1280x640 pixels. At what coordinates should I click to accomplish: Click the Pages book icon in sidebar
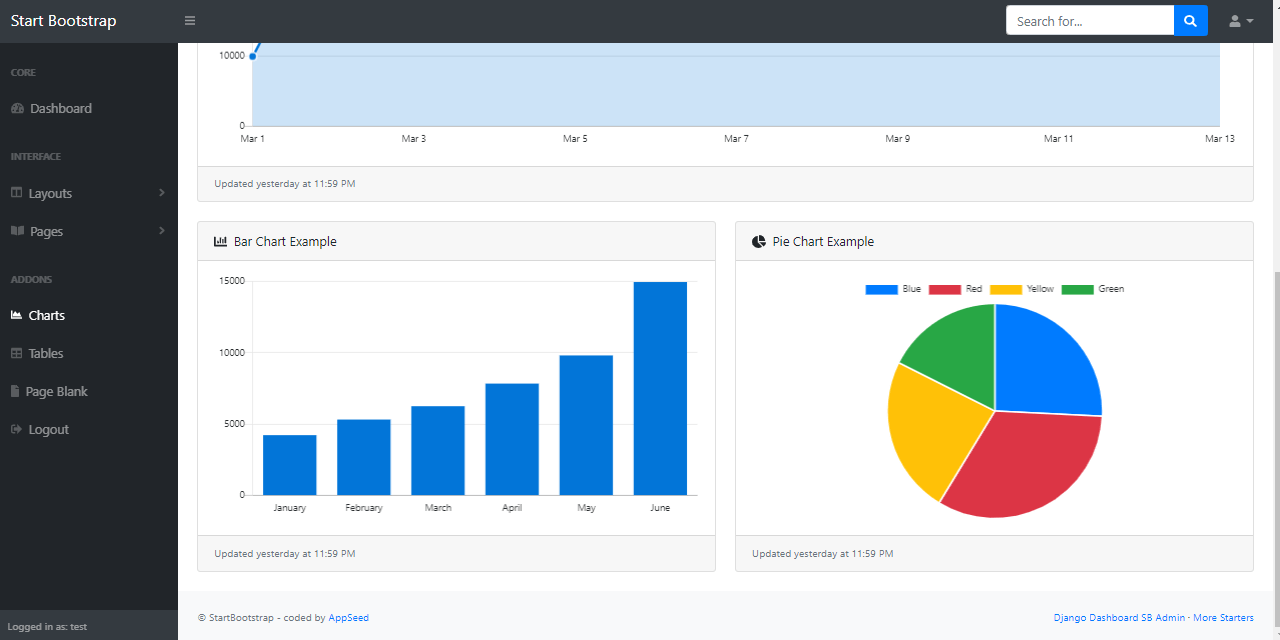pos(17,231)
